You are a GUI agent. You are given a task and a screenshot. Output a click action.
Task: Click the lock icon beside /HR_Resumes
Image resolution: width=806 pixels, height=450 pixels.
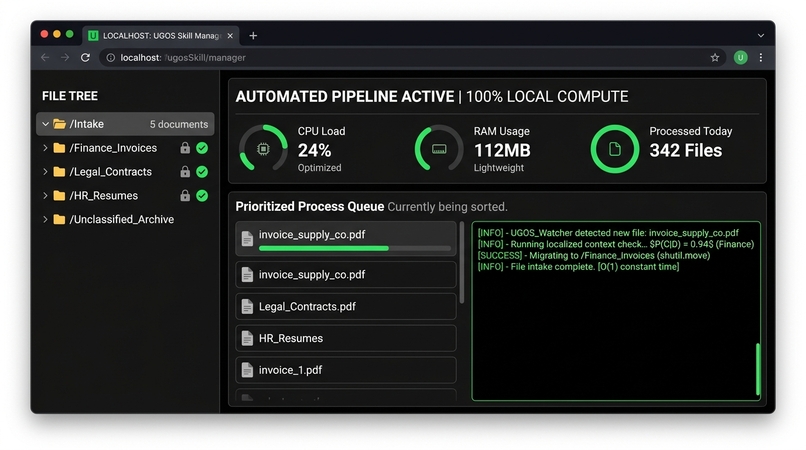[185, 195]
